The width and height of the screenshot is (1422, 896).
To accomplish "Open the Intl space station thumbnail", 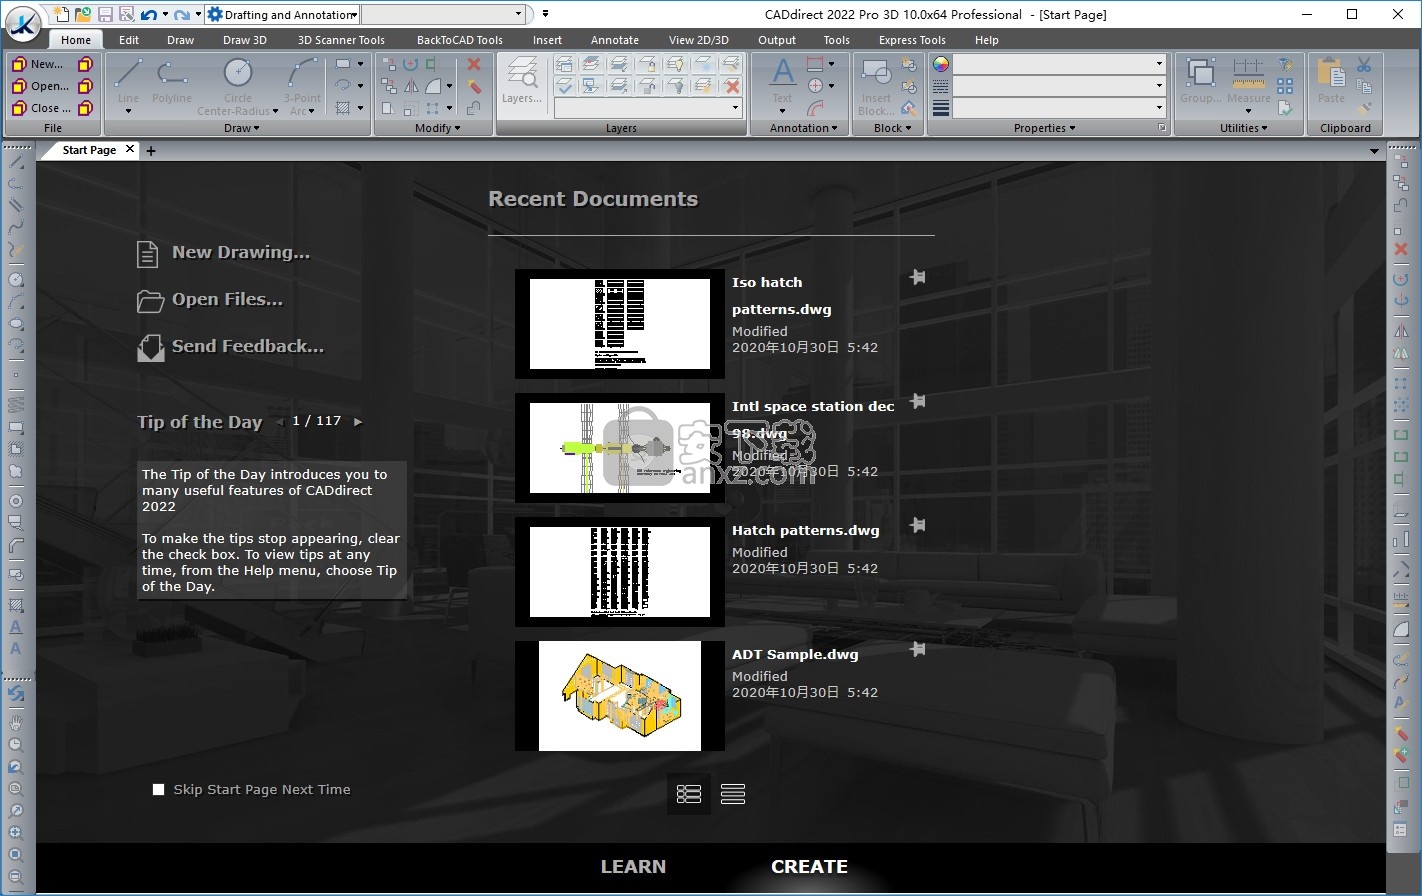I will click(620, 448).
